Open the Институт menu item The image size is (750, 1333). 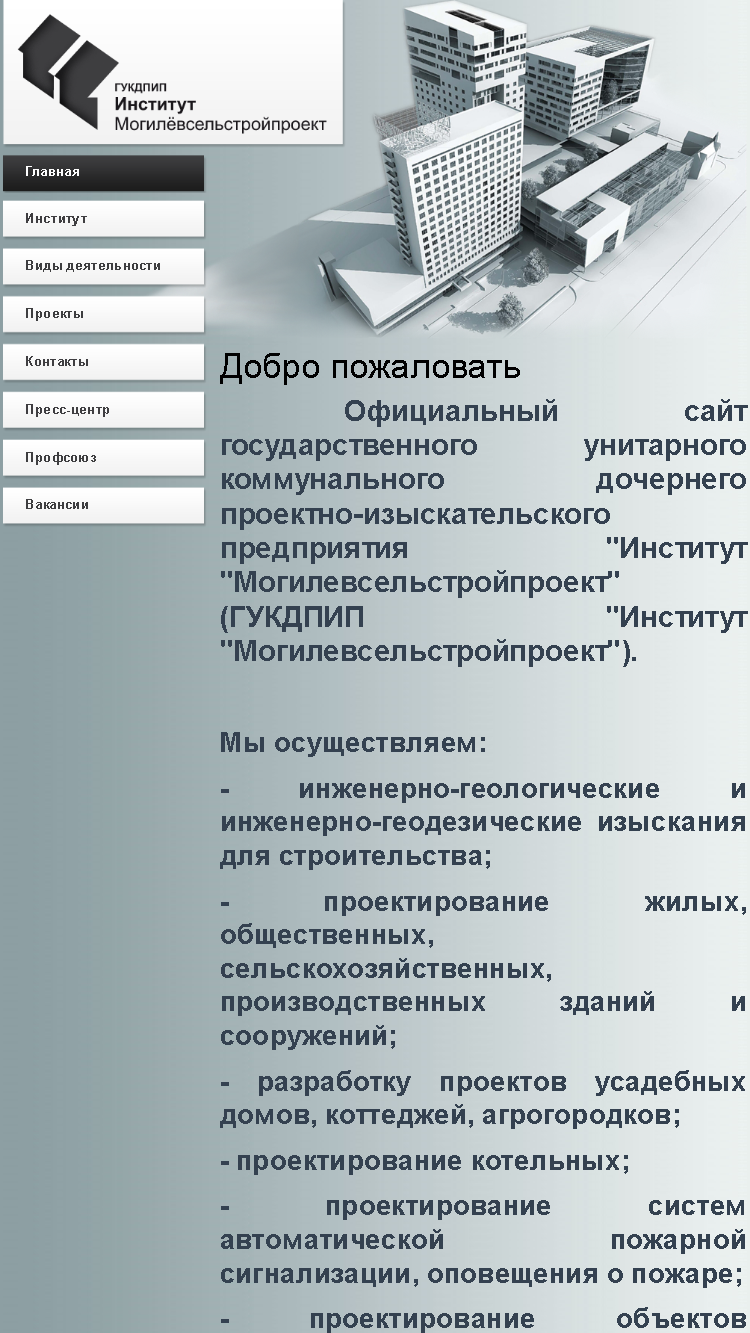pyautogui.click(x=103, y=219)
